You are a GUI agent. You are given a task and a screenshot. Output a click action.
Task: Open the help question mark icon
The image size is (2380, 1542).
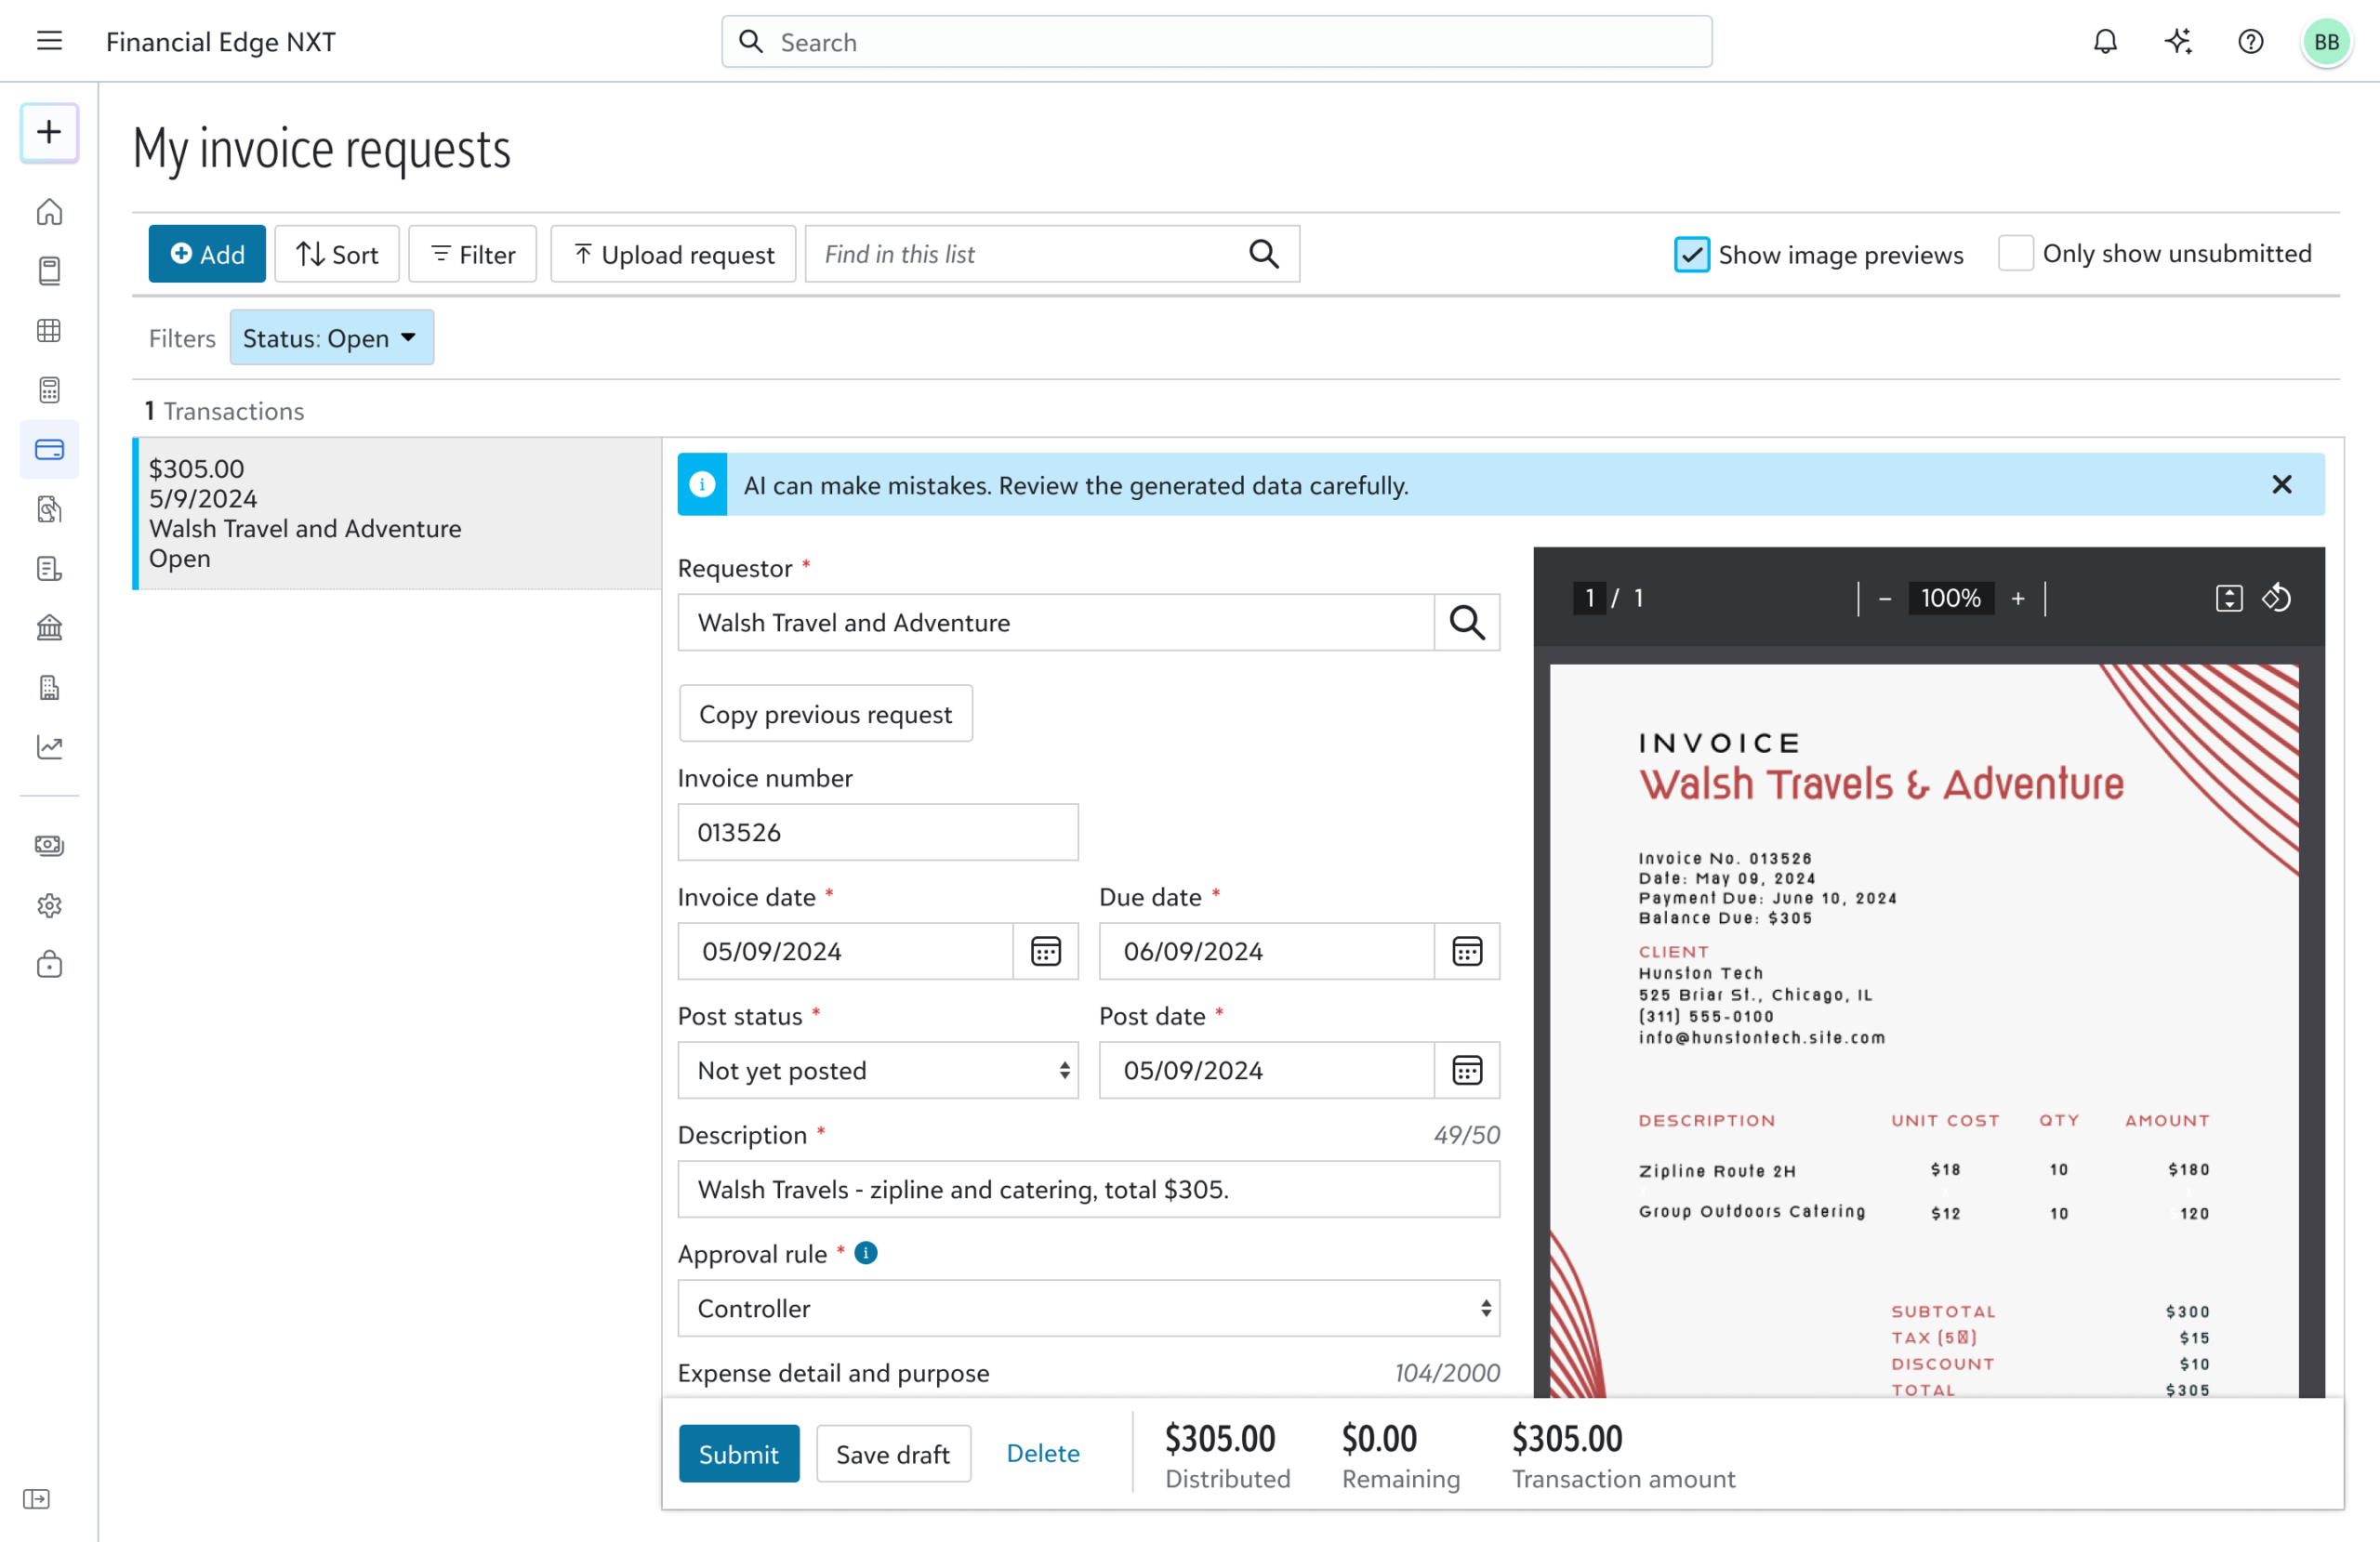click(x=2250, y=41)
